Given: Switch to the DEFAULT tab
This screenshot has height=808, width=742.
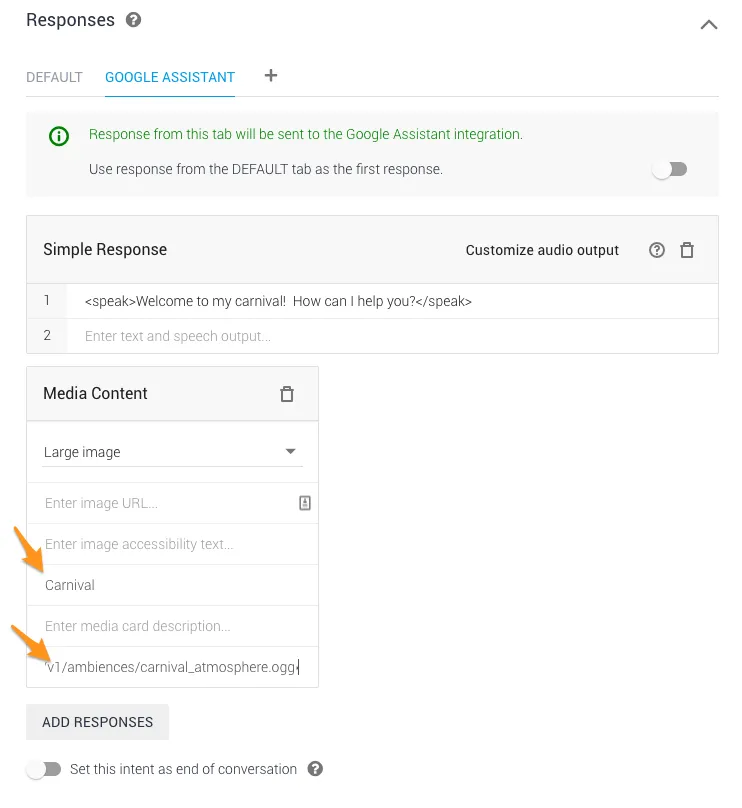Looking at the screenshot, I should coord(54,77).
